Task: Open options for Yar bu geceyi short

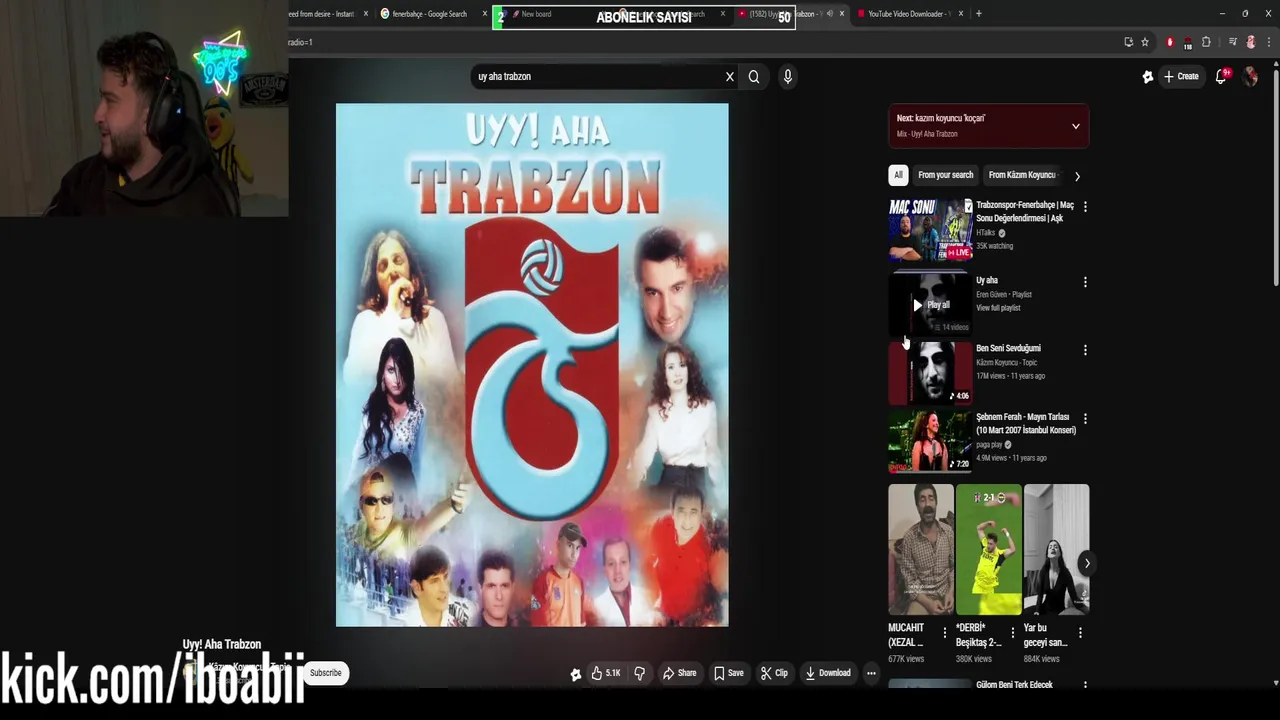Action: [1080, 632]
